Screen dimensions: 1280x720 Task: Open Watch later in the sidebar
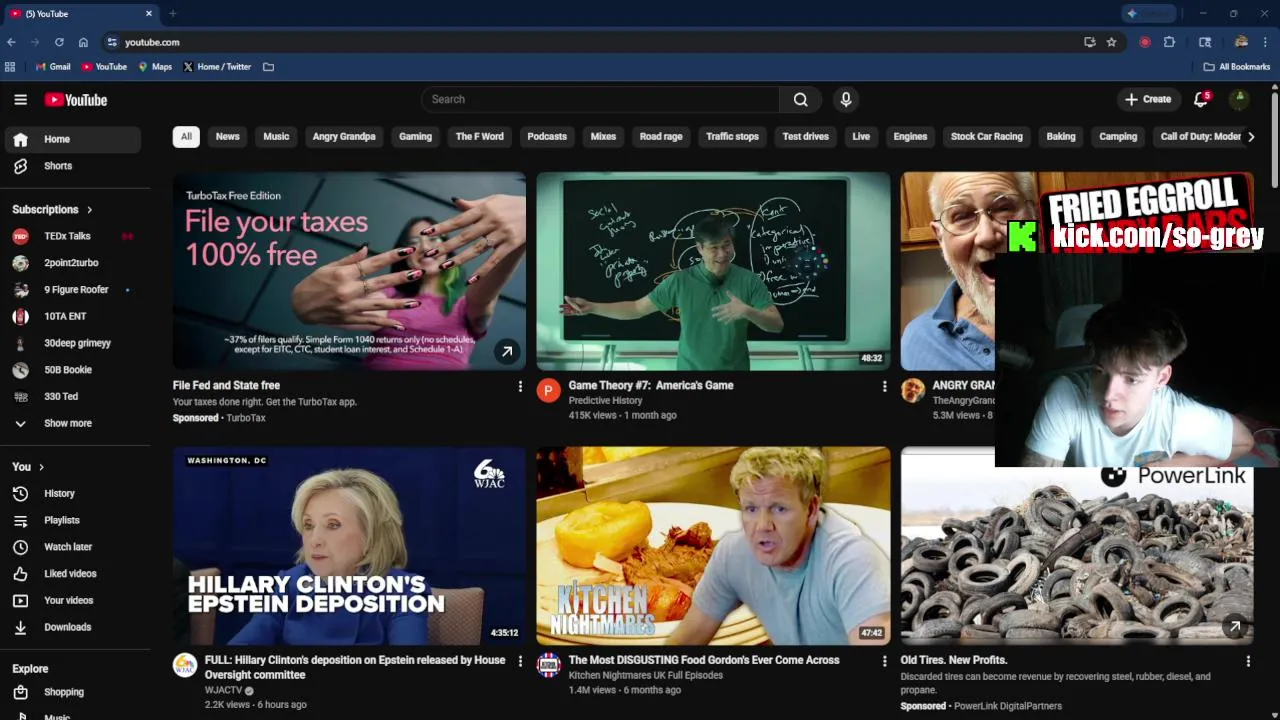coord(73,547)
